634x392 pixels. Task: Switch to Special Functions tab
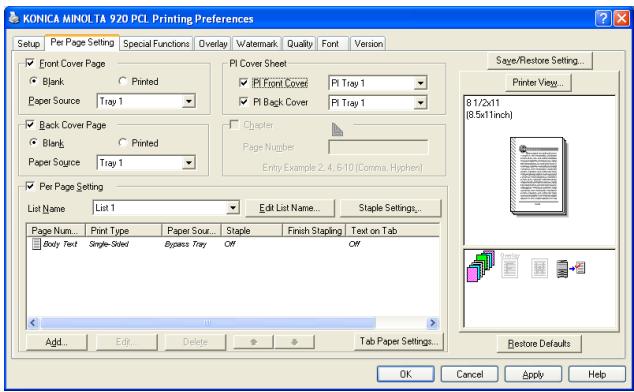(156, 43)
